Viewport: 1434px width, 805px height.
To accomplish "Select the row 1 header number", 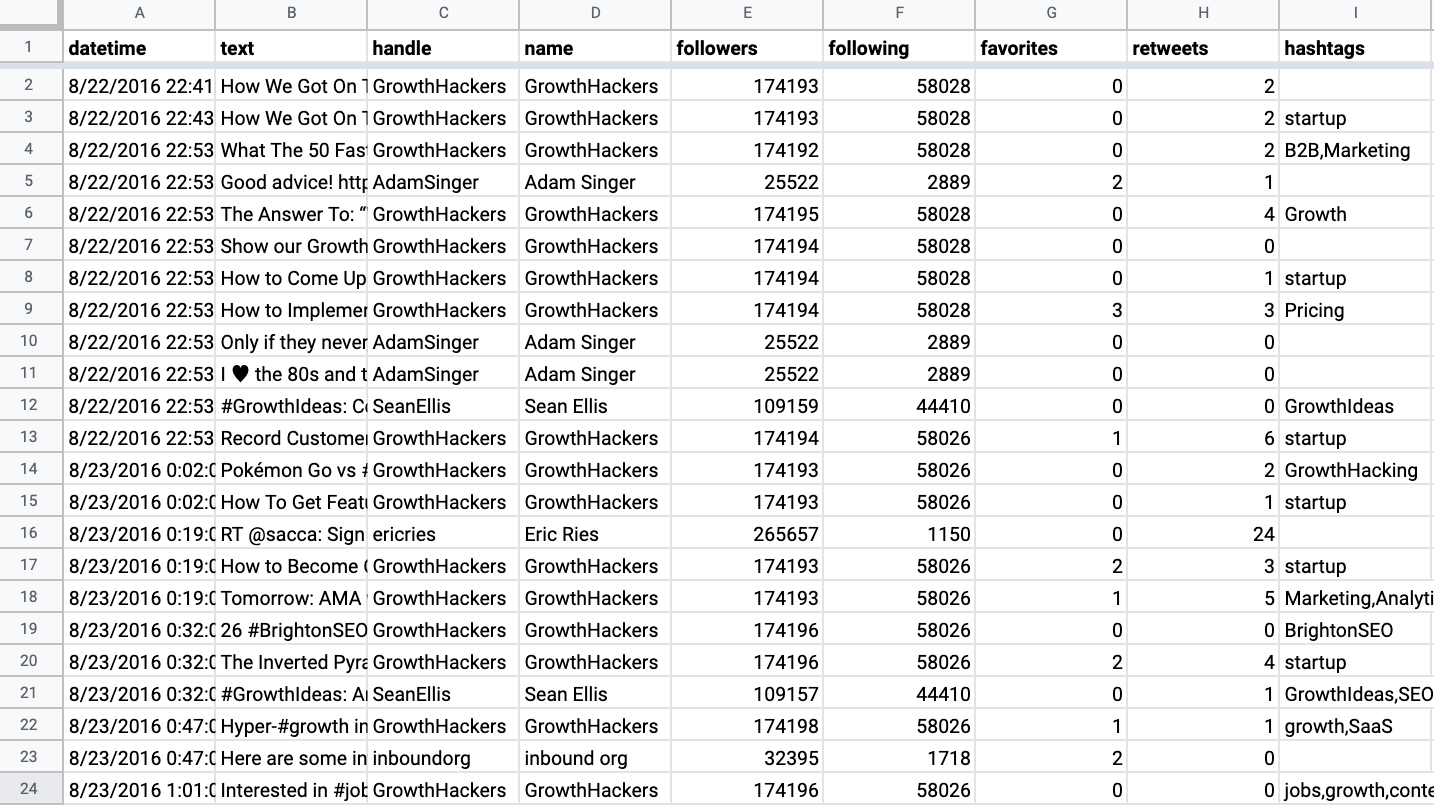I will [29, 47].
